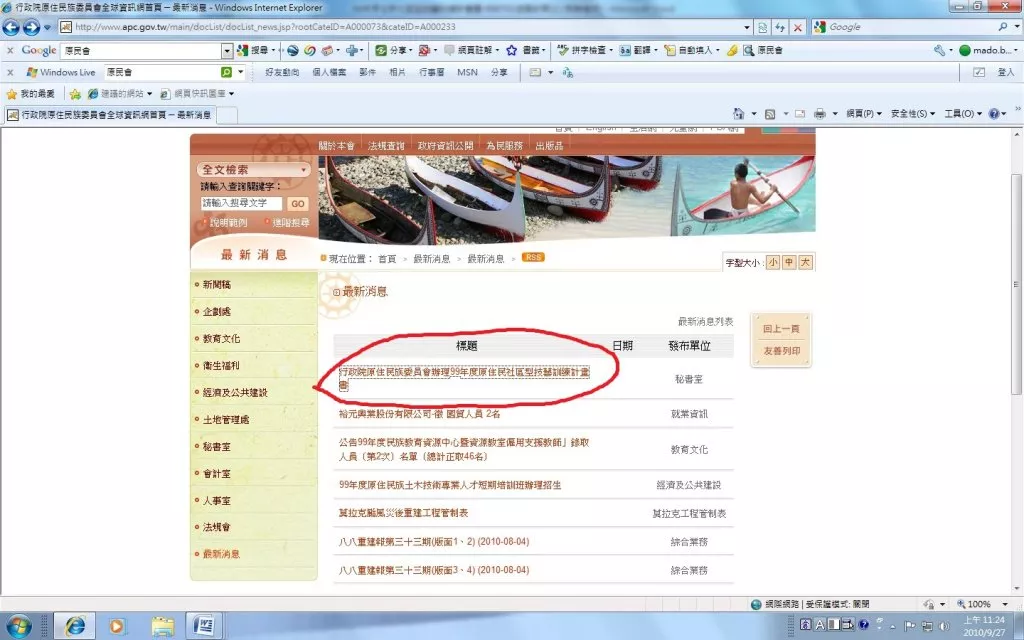This screenshot has height=640, width=1024.
Task: Open Google toolbar wrench settings
Action: pyautogui.click(x=939, y=50)
